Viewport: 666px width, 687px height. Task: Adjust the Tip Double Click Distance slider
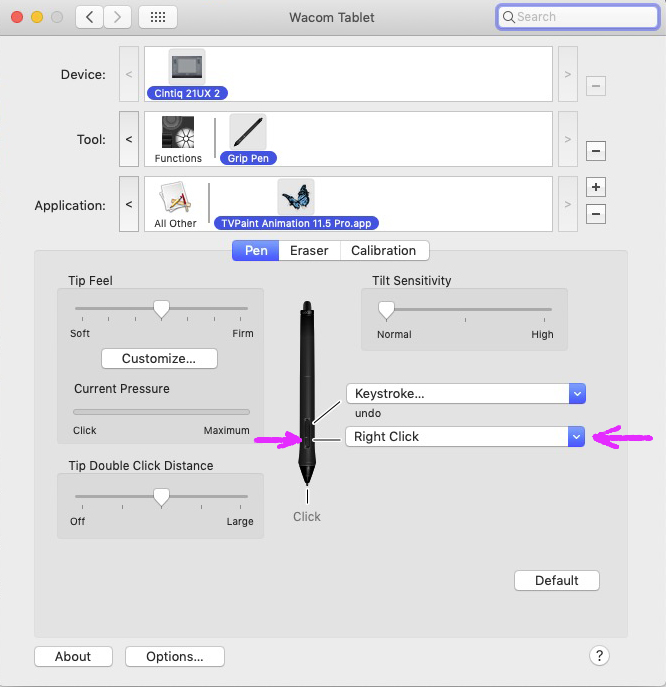tap(161, 497)
